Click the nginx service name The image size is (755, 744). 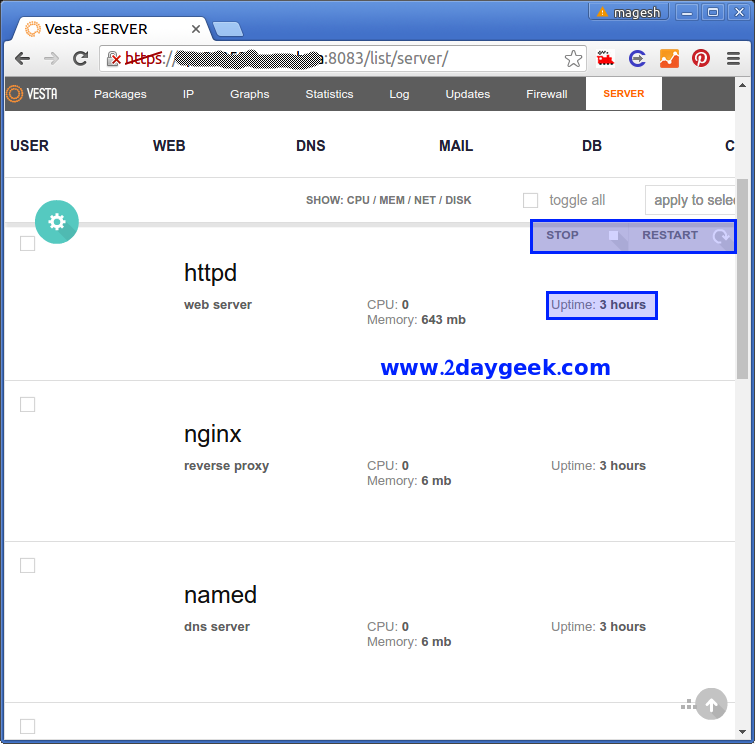[212, 434]
